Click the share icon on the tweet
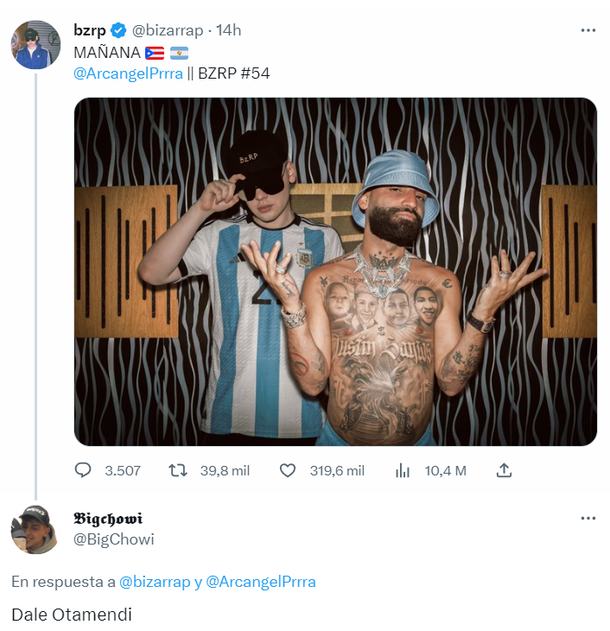 (505, 470)
